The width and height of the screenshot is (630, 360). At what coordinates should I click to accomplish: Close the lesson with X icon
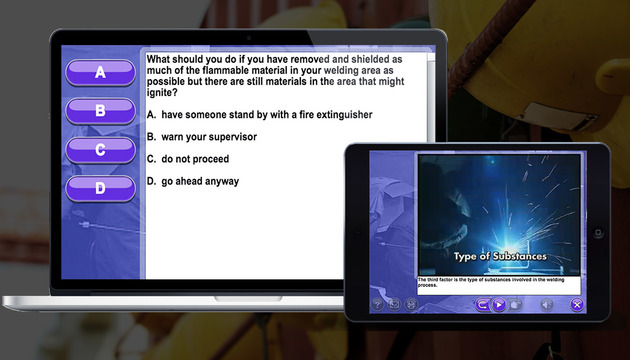(577, 305)
